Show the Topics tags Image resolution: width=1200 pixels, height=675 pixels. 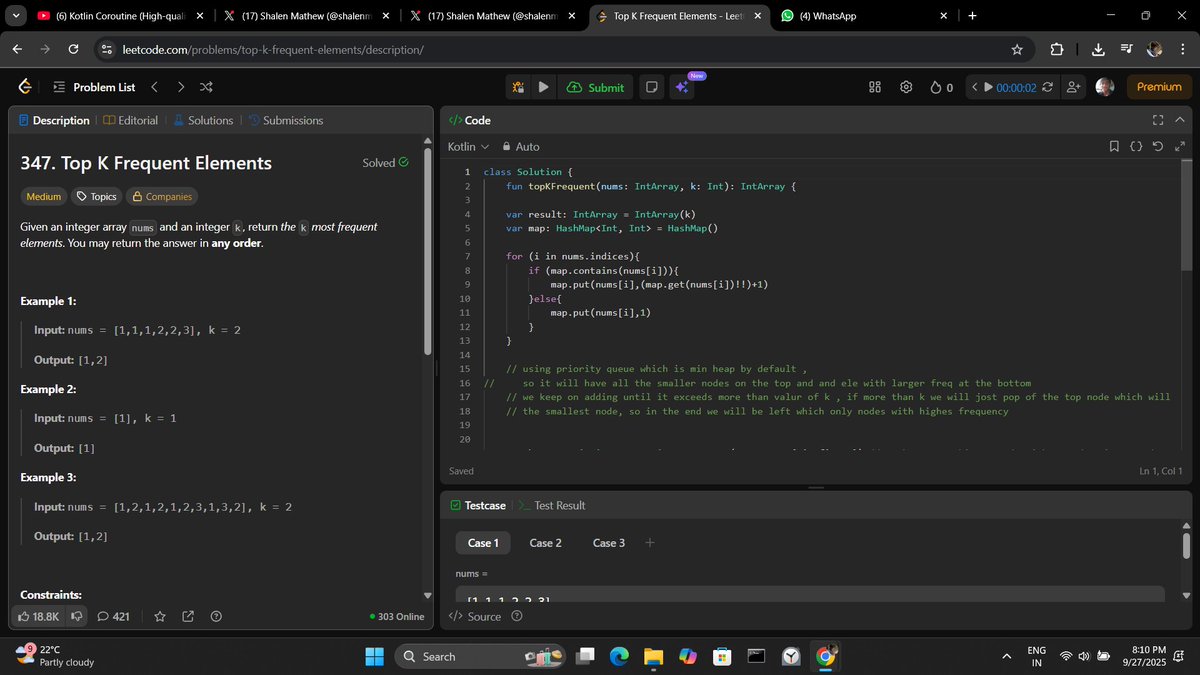click(x=96, y=196)
